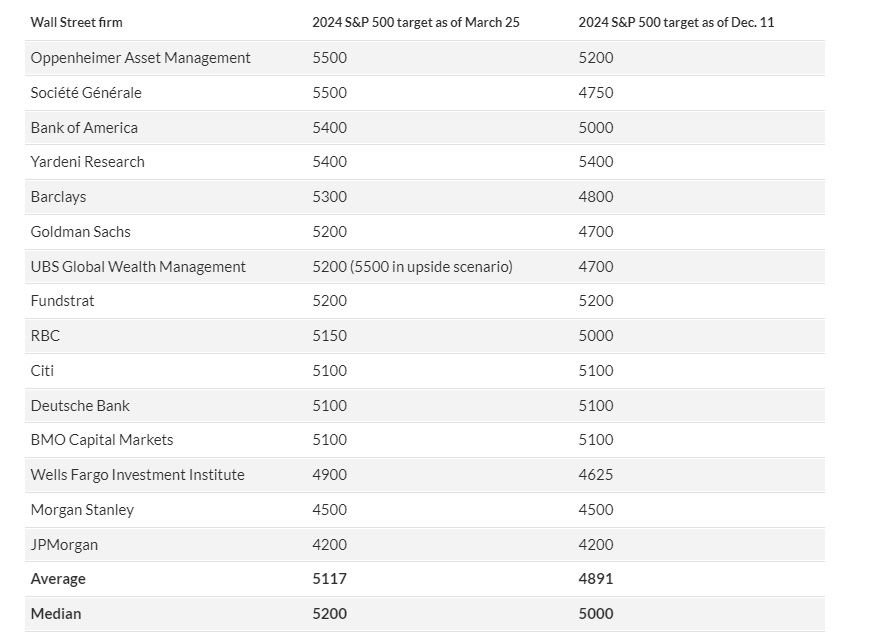Click on the Barclays row label
The height and width of the screenshot is (642, 877).
58,197
